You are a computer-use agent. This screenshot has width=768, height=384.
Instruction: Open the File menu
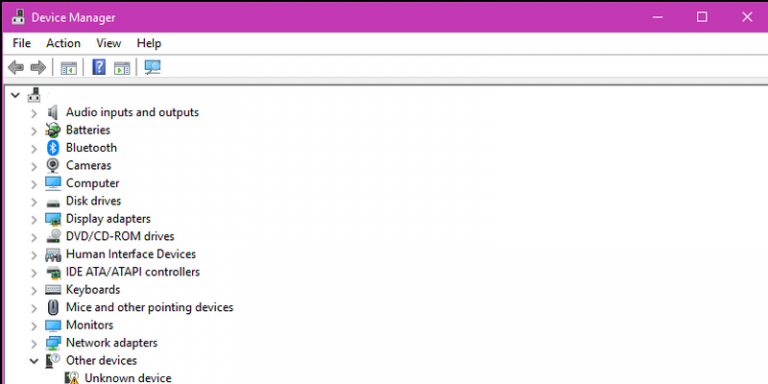tap(22, 43)
